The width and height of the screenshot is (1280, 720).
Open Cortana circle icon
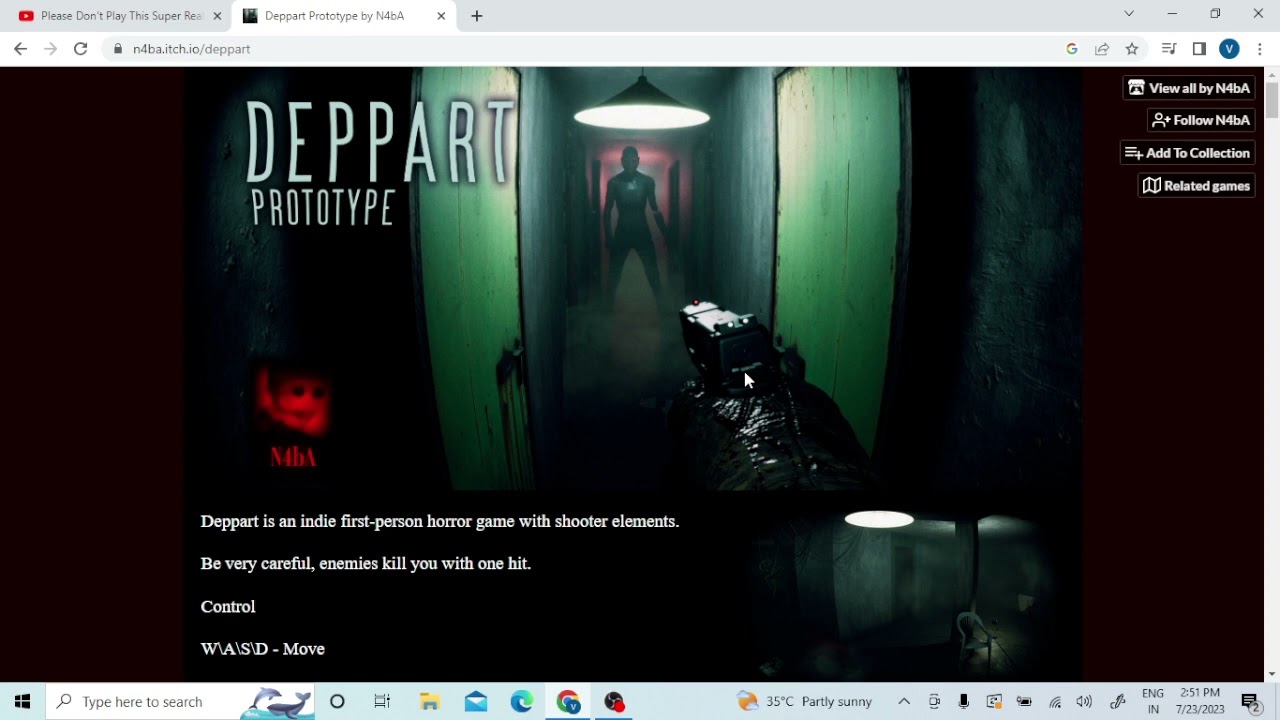(337, 701)
